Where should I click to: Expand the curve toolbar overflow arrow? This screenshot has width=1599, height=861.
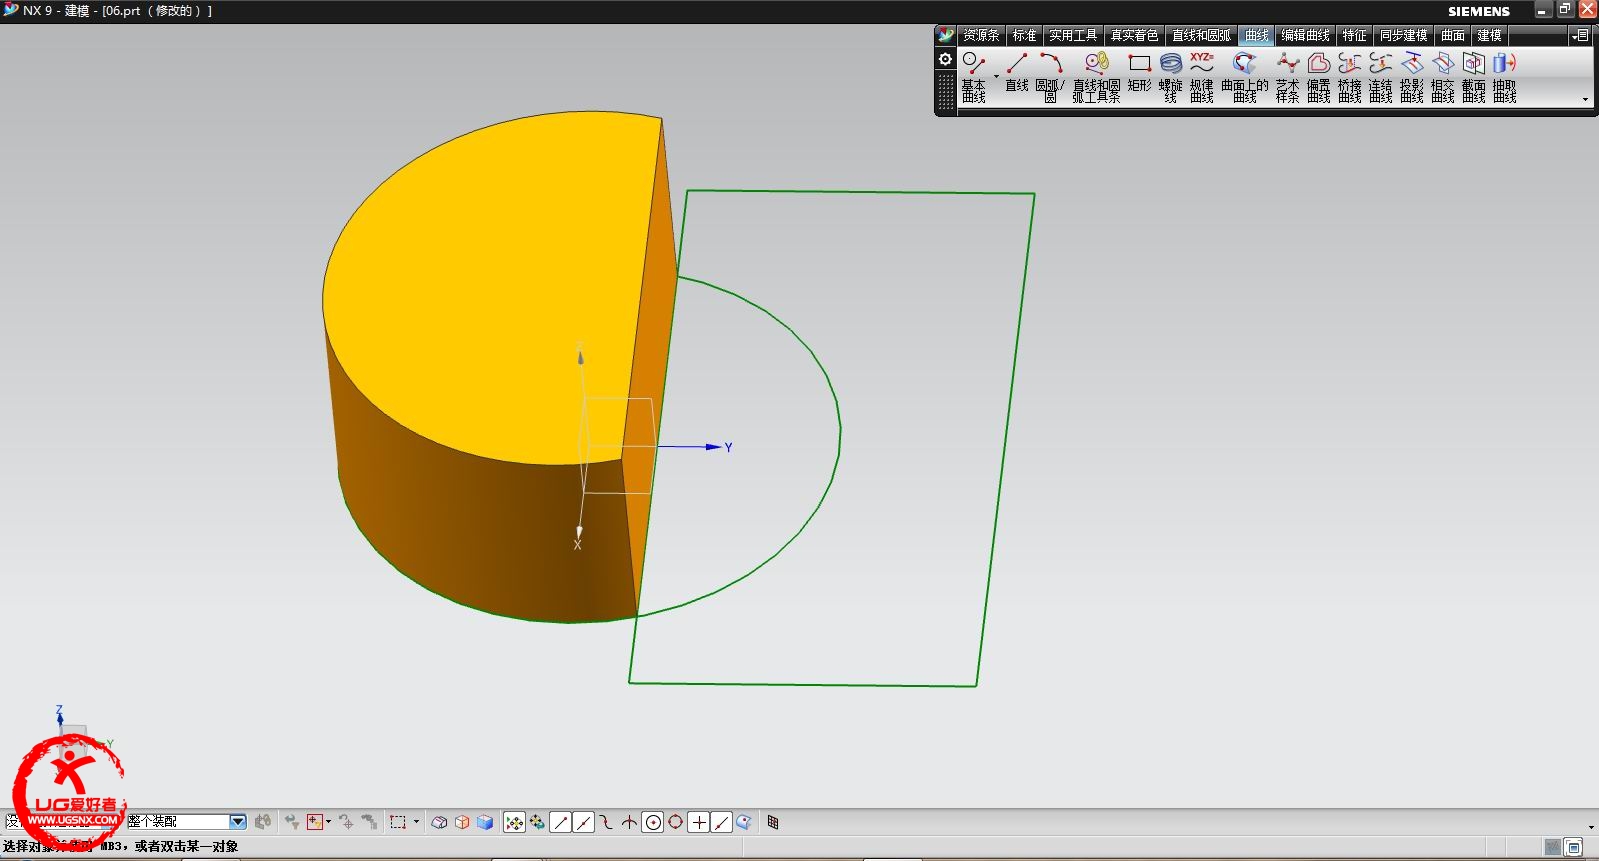pos(1585,99)
